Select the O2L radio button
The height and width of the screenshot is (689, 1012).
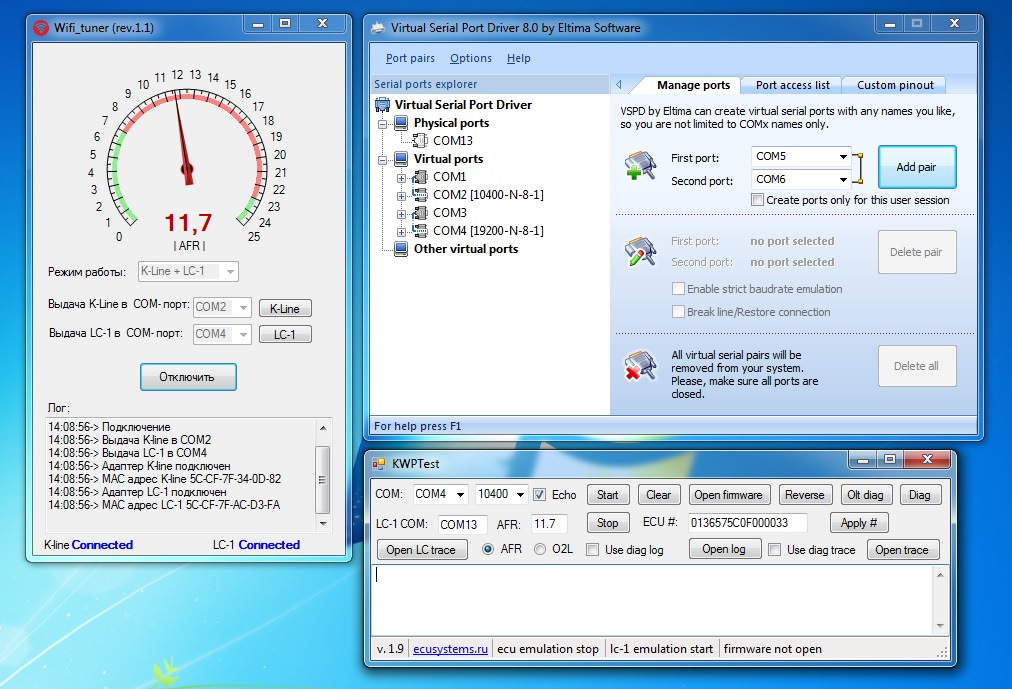coord(540,549)
